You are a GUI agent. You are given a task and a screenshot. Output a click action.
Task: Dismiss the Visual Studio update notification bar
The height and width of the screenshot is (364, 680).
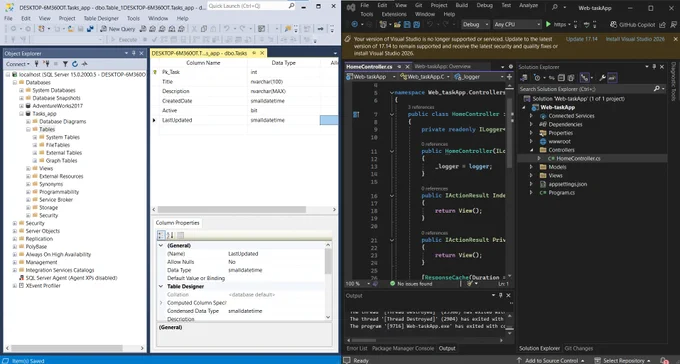click(675, 39)
